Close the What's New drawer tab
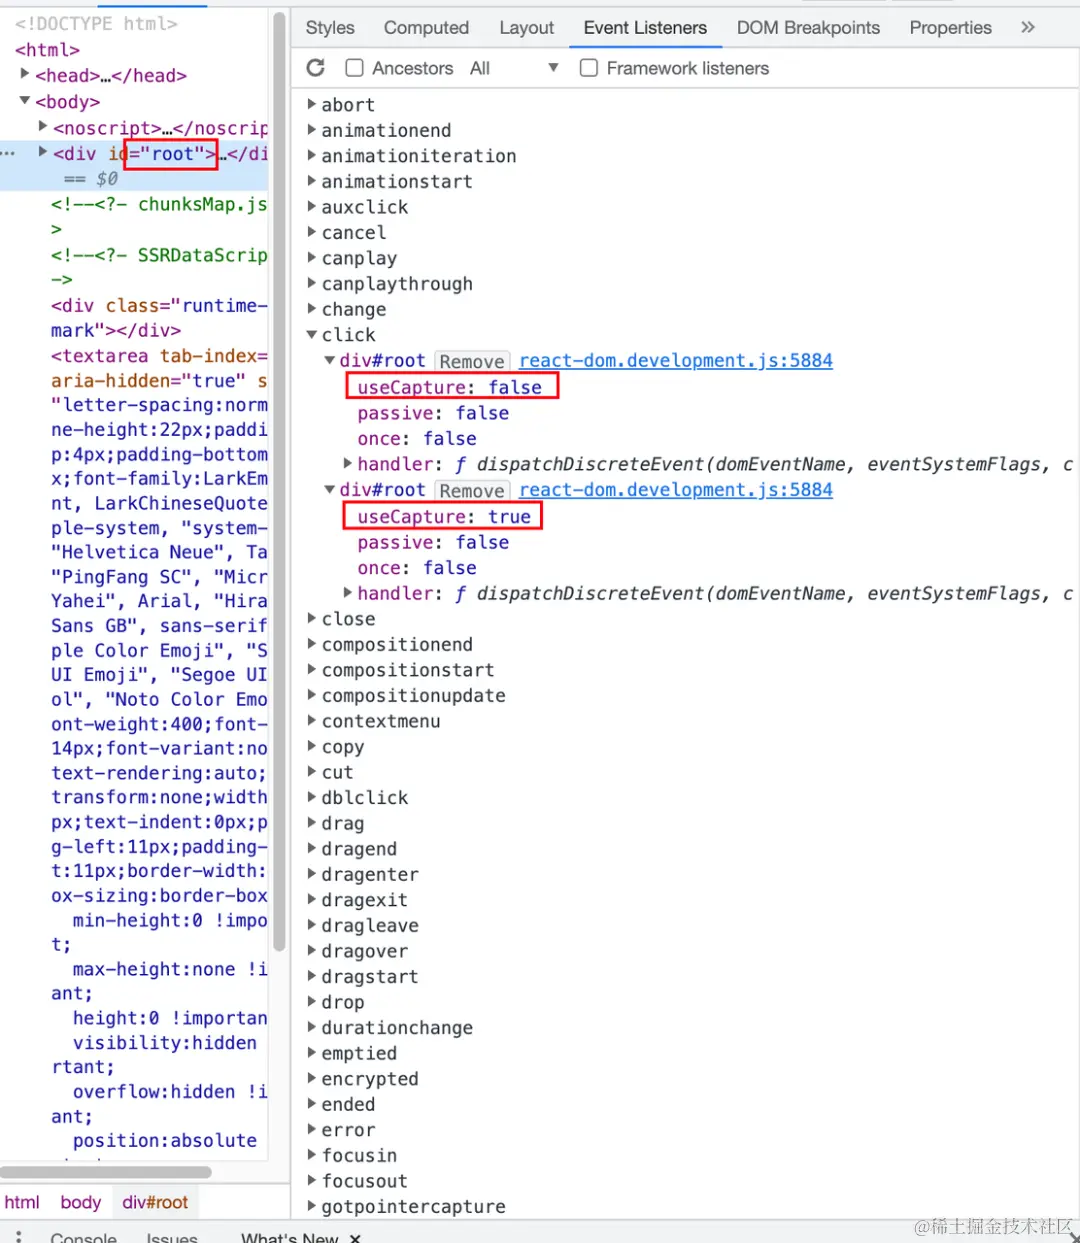Viewport: 1080px width, 1243px height. (355, 1237)
